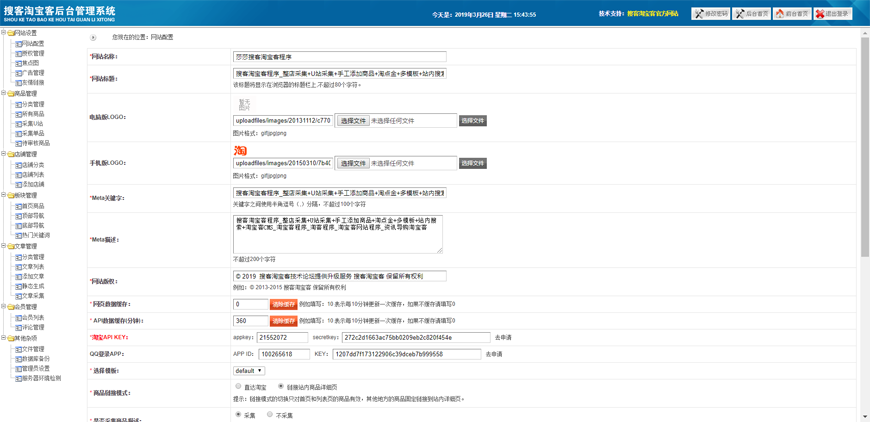Focus the Meta关键字 input field

[340, 193]
